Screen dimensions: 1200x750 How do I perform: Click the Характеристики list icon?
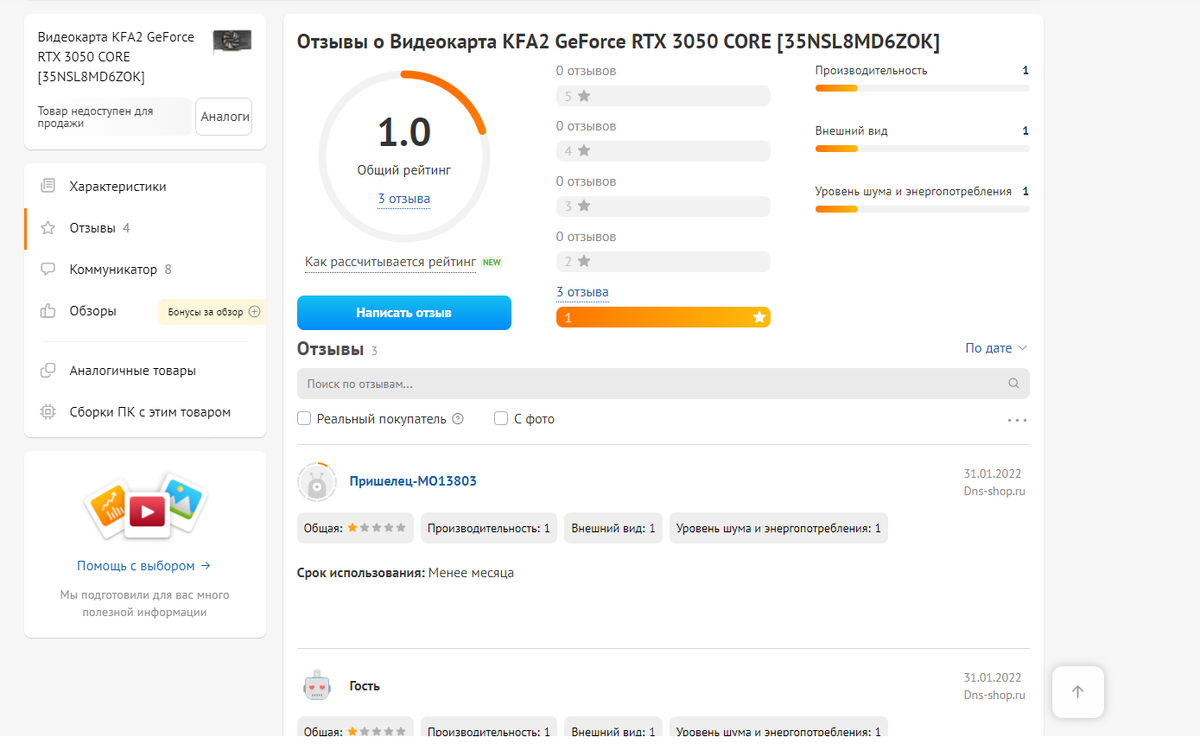pos(48,186)
